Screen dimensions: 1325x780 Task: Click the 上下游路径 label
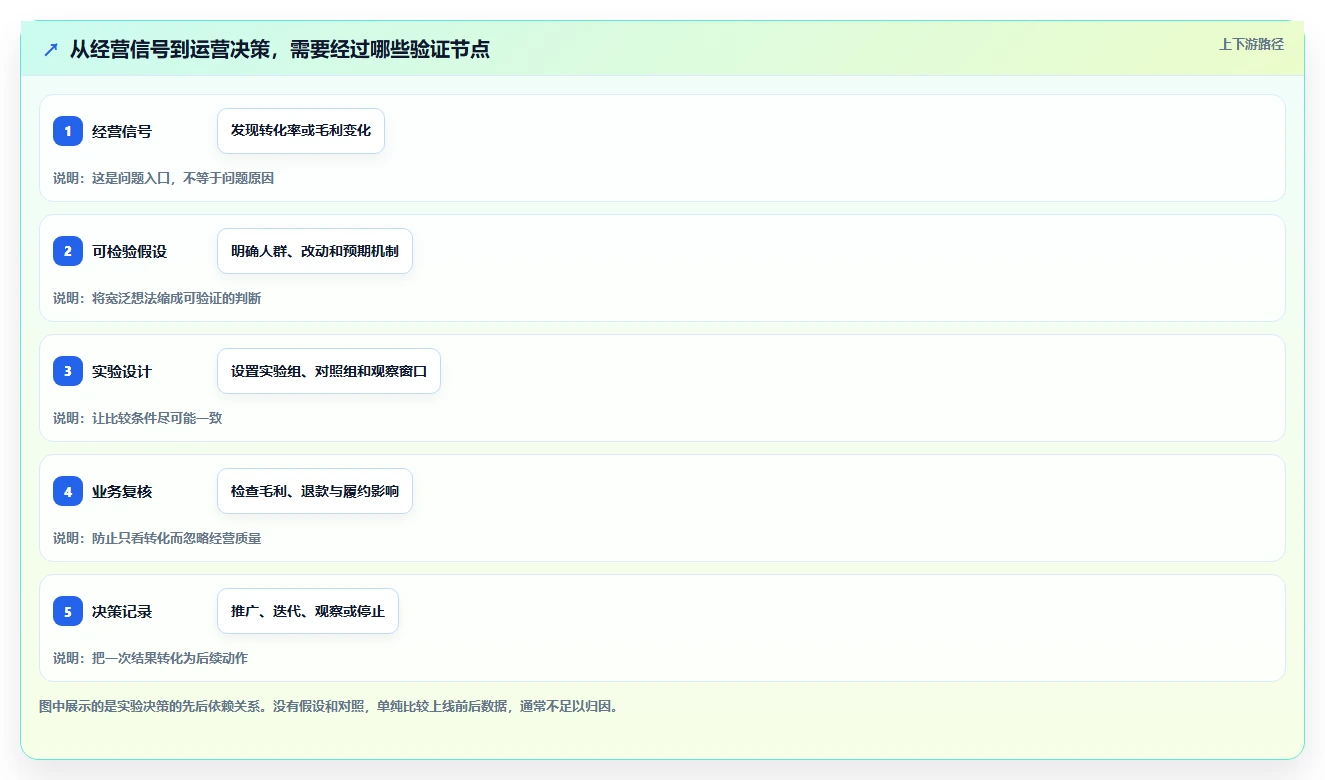pos(1251,44)
